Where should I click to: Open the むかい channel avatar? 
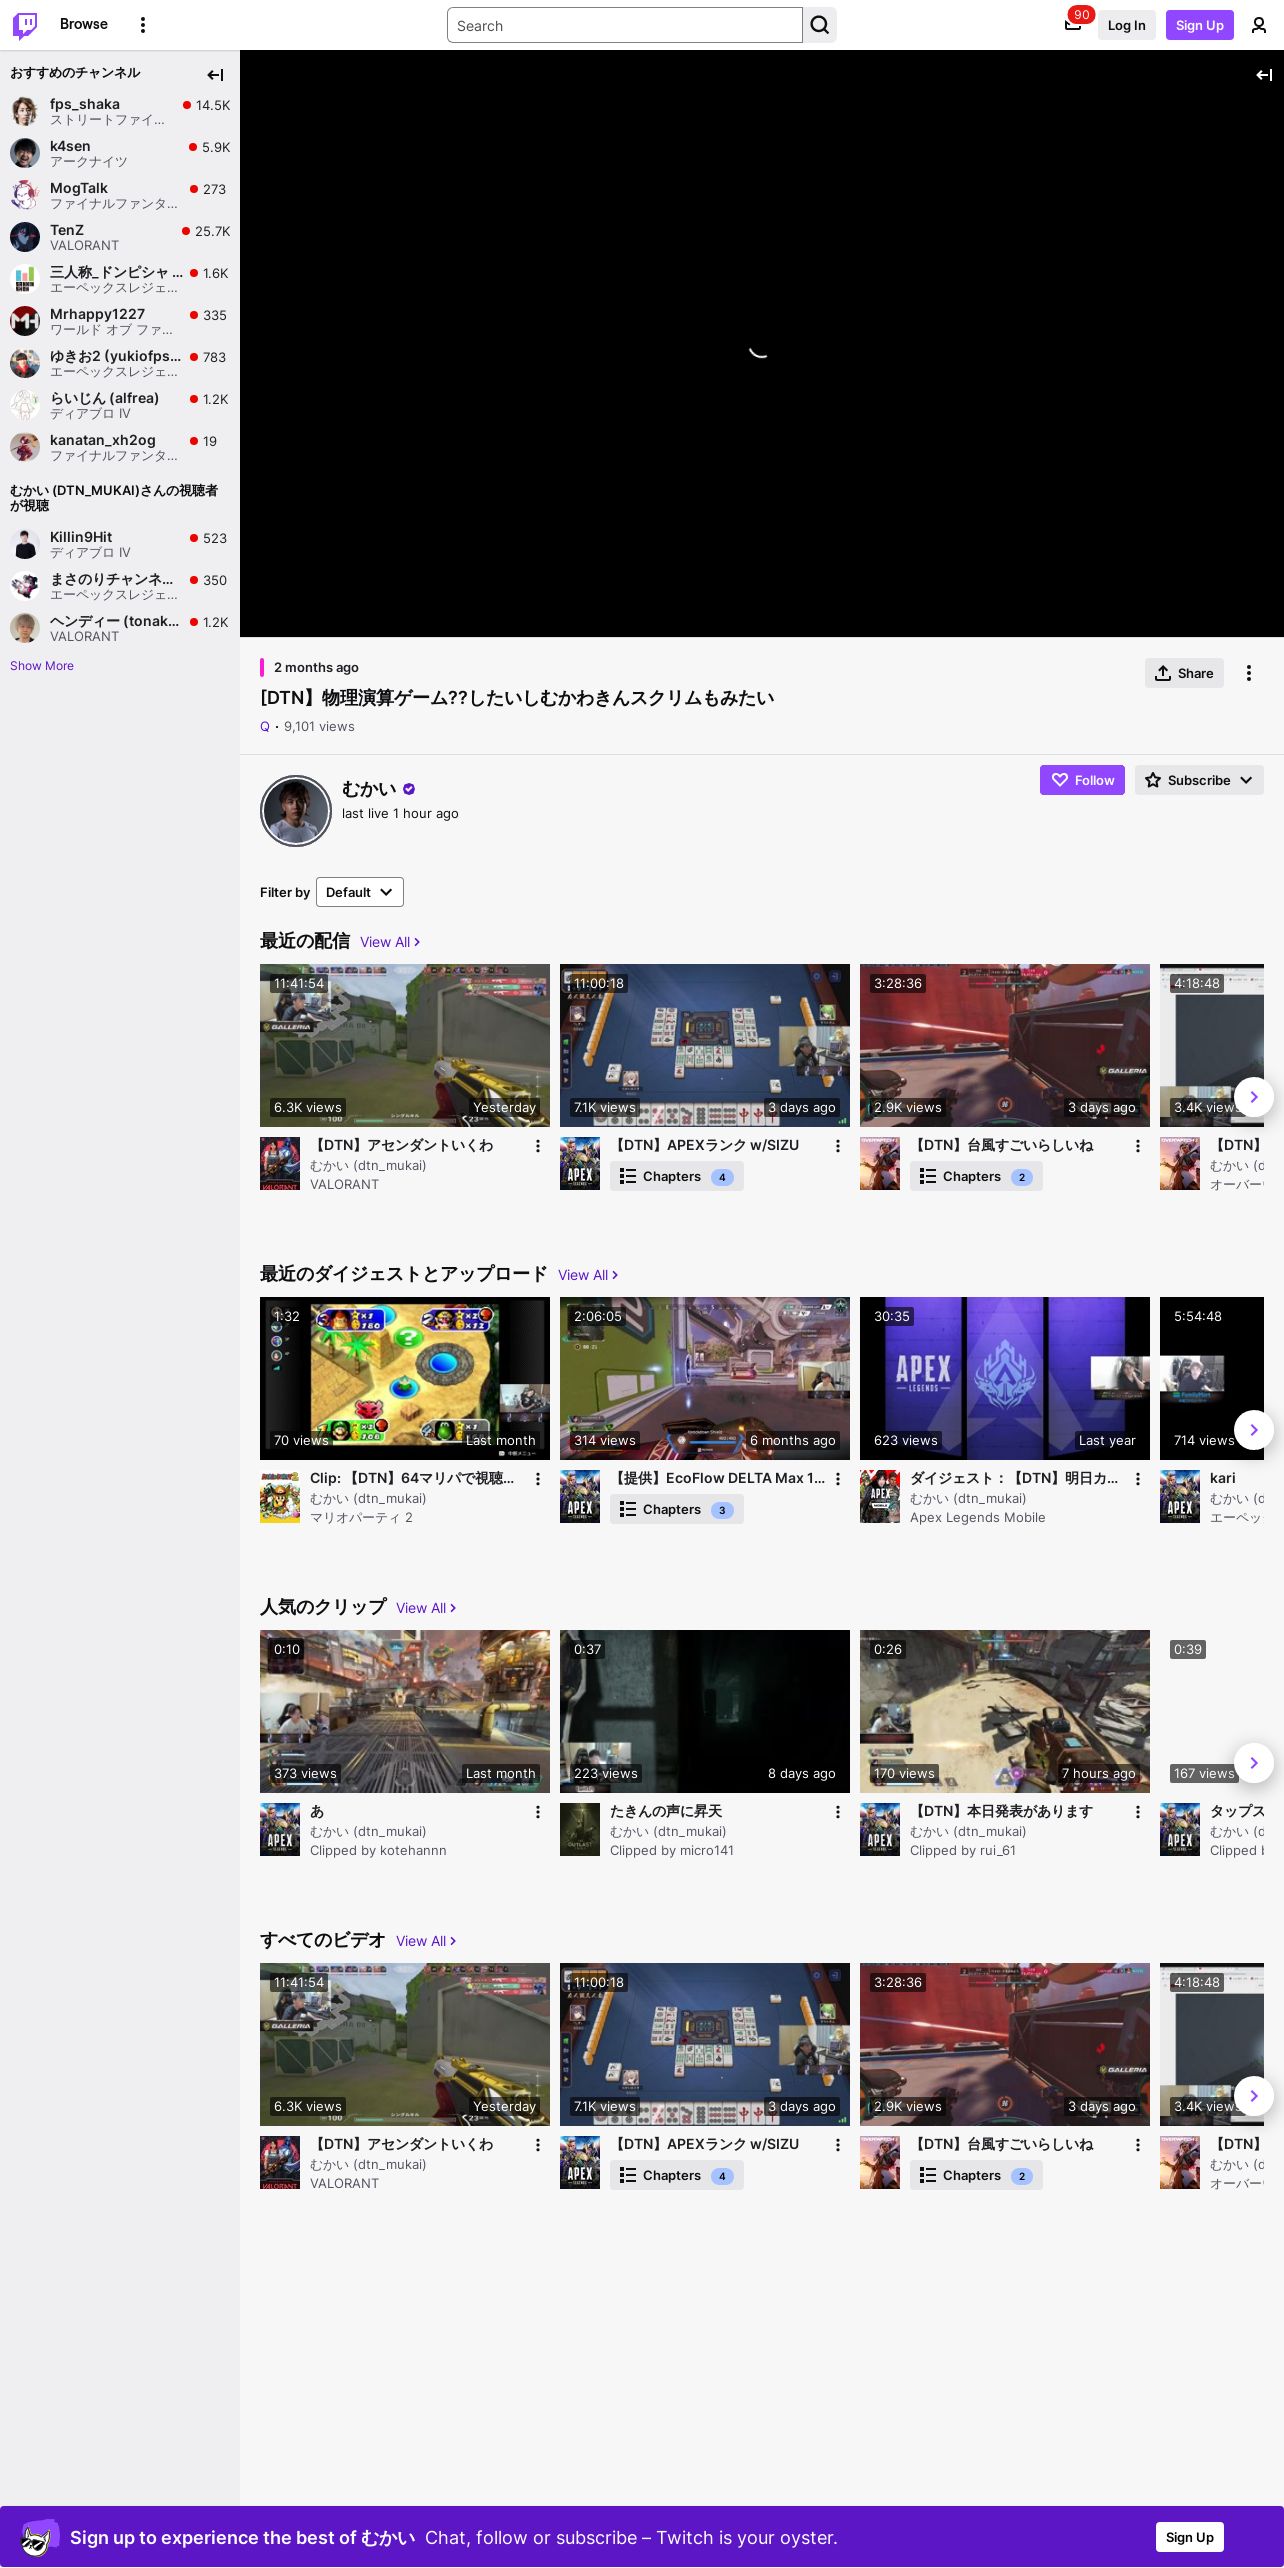coord(296,811)
